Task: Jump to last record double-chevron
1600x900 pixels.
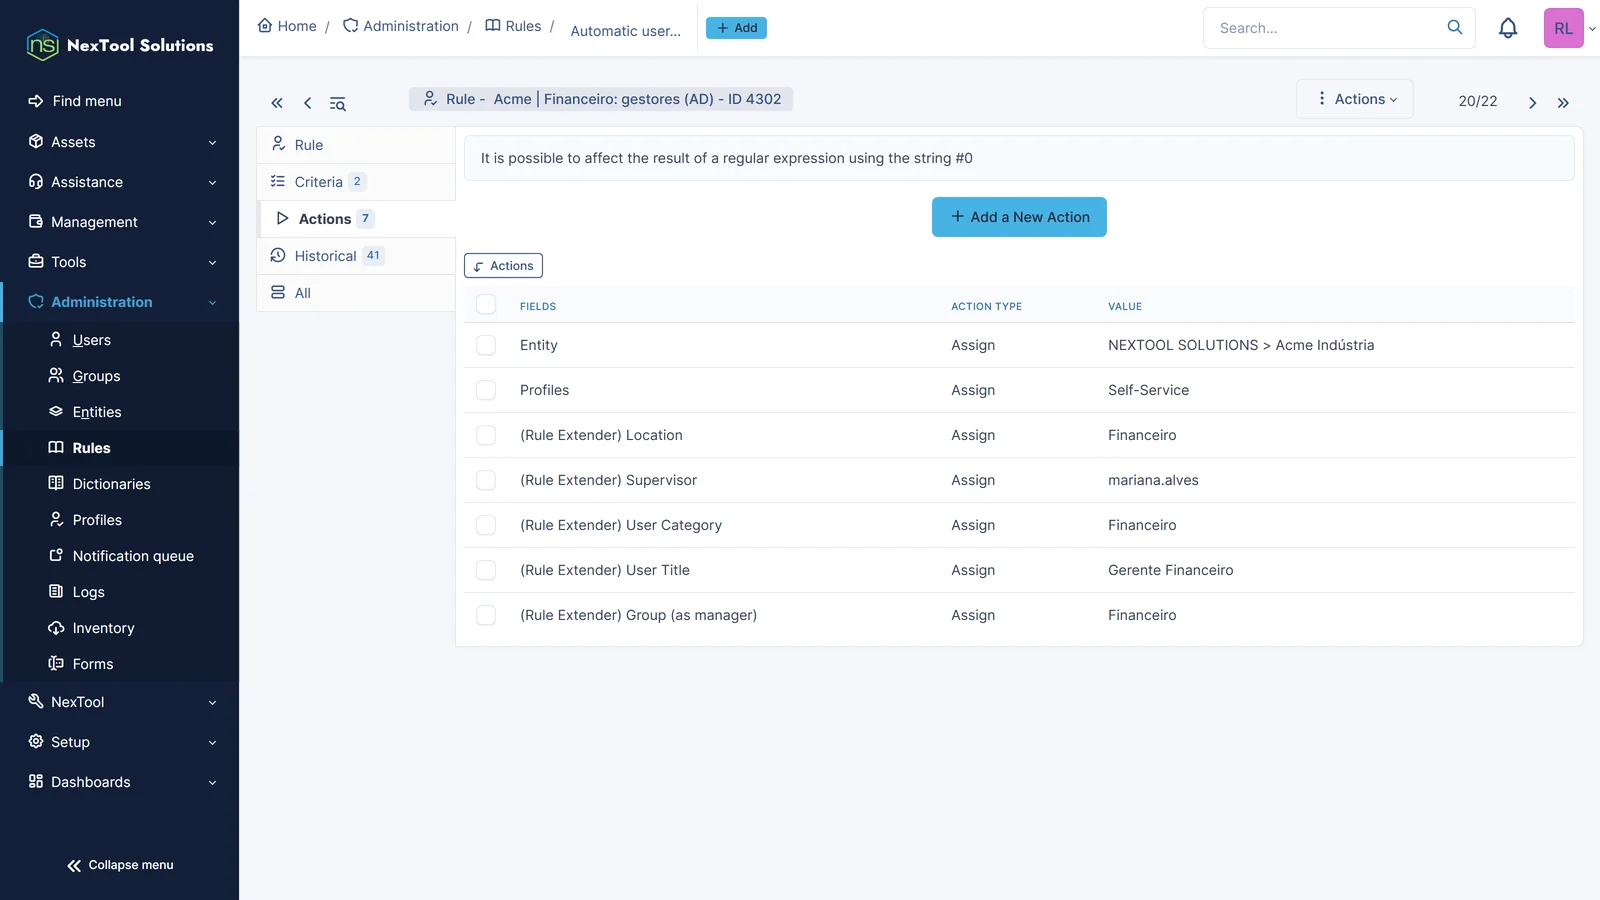Action: point(1563,102)
